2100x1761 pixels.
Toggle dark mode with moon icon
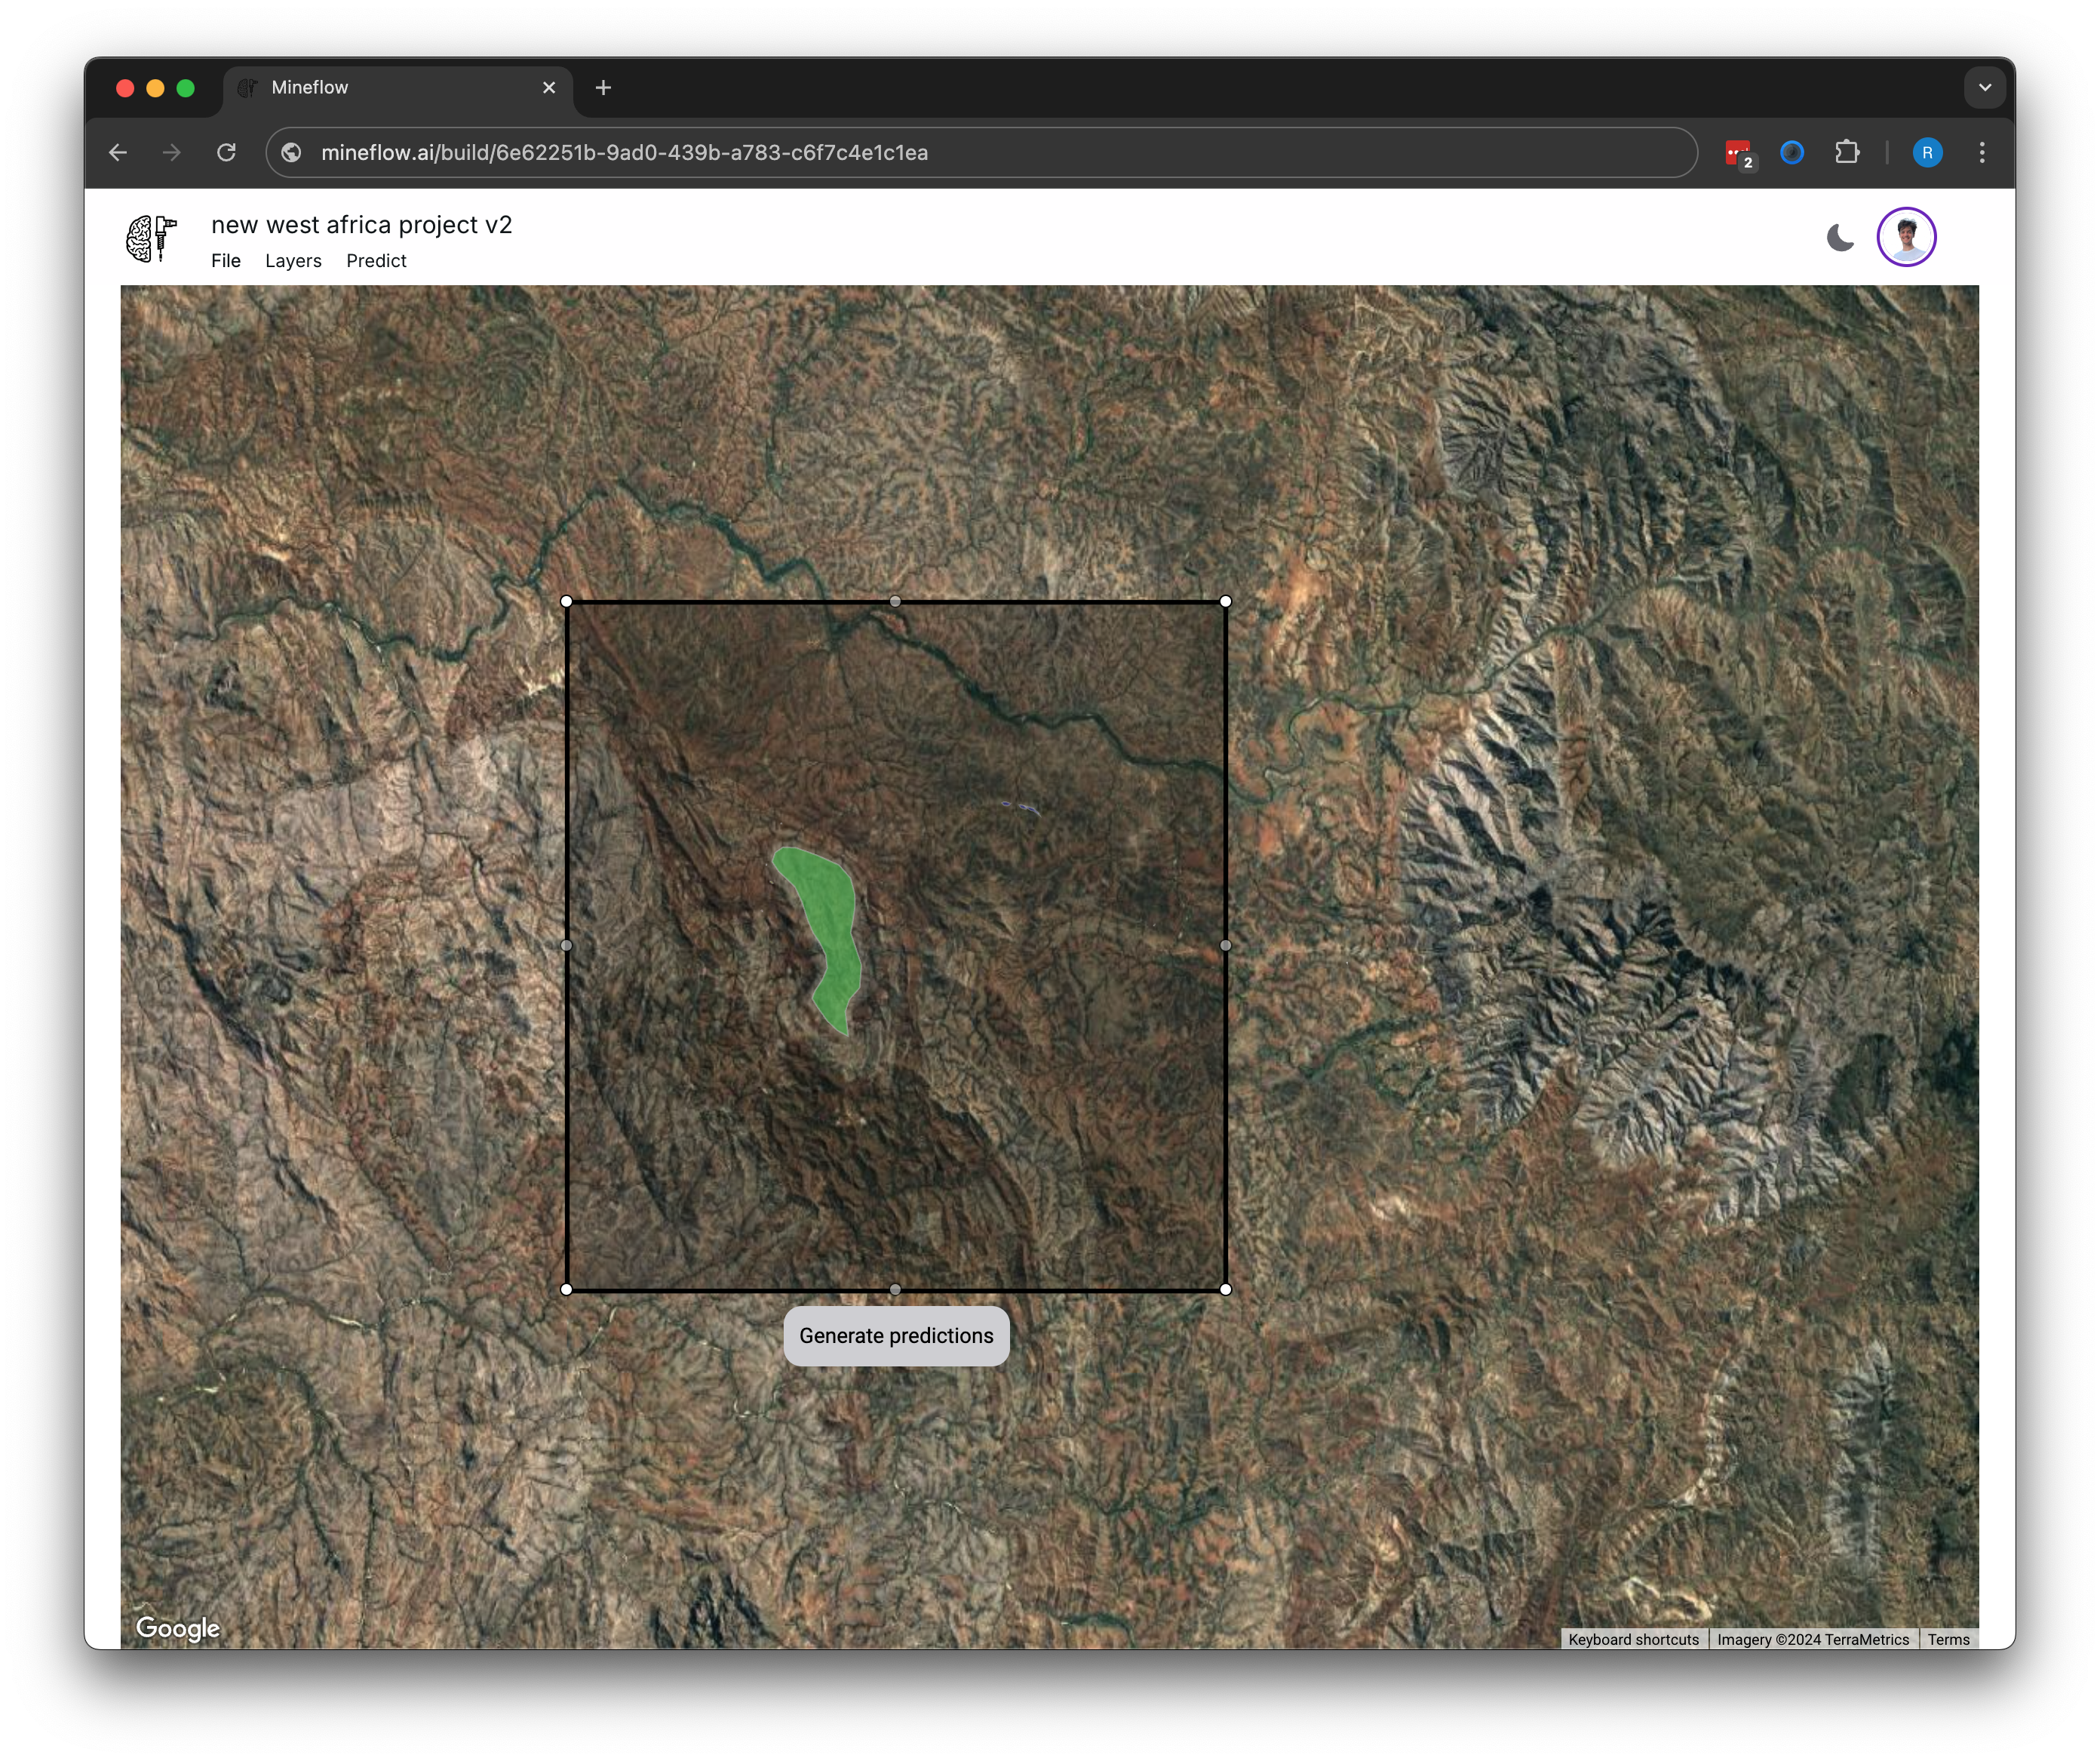tap(1840, 238)
